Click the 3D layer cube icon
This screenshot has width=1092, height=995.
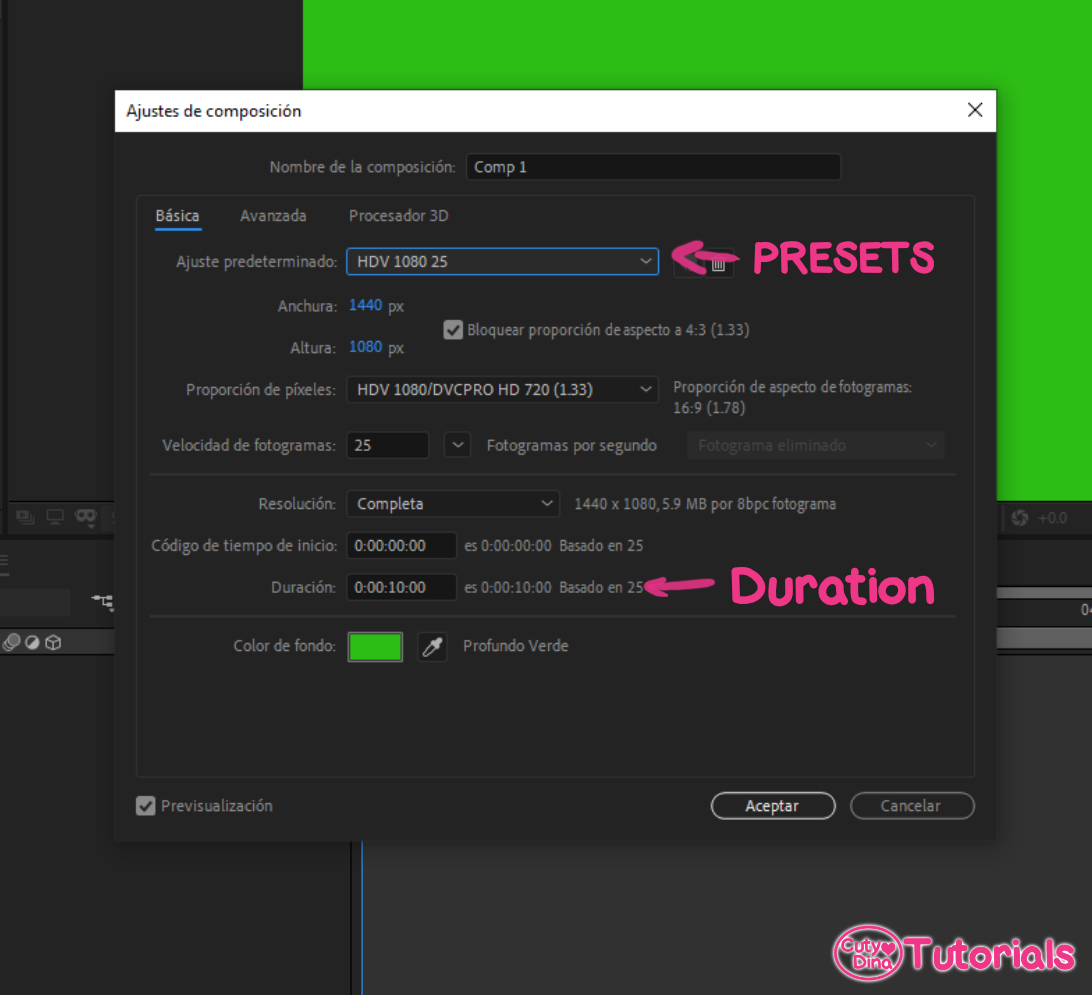(x=54, y=643)
